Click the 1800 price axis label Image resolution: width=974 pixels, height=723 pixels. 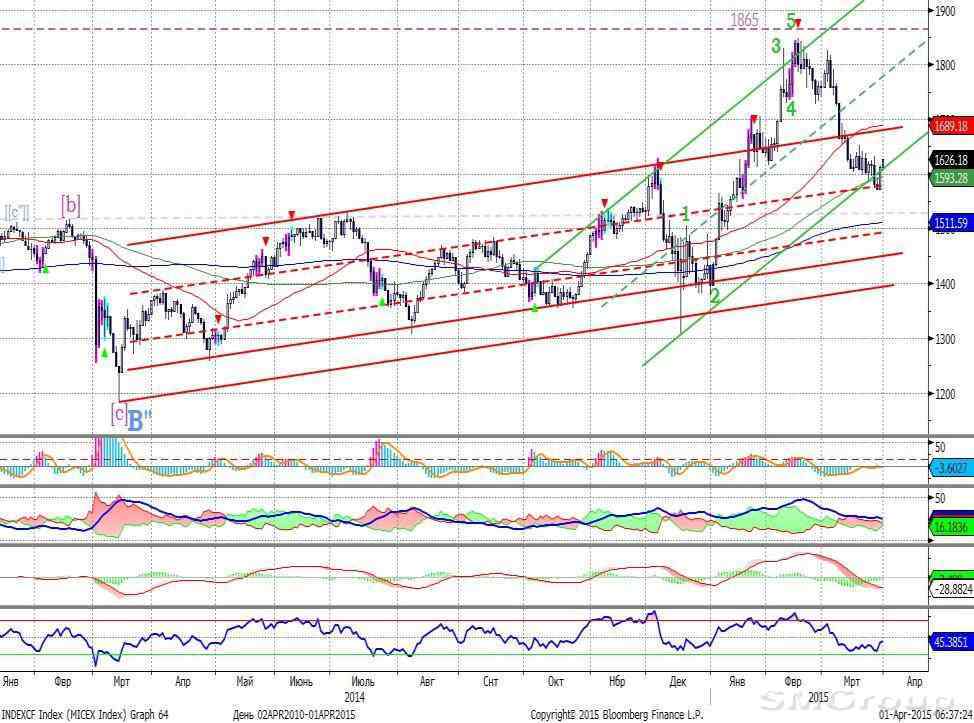point(945,65)
